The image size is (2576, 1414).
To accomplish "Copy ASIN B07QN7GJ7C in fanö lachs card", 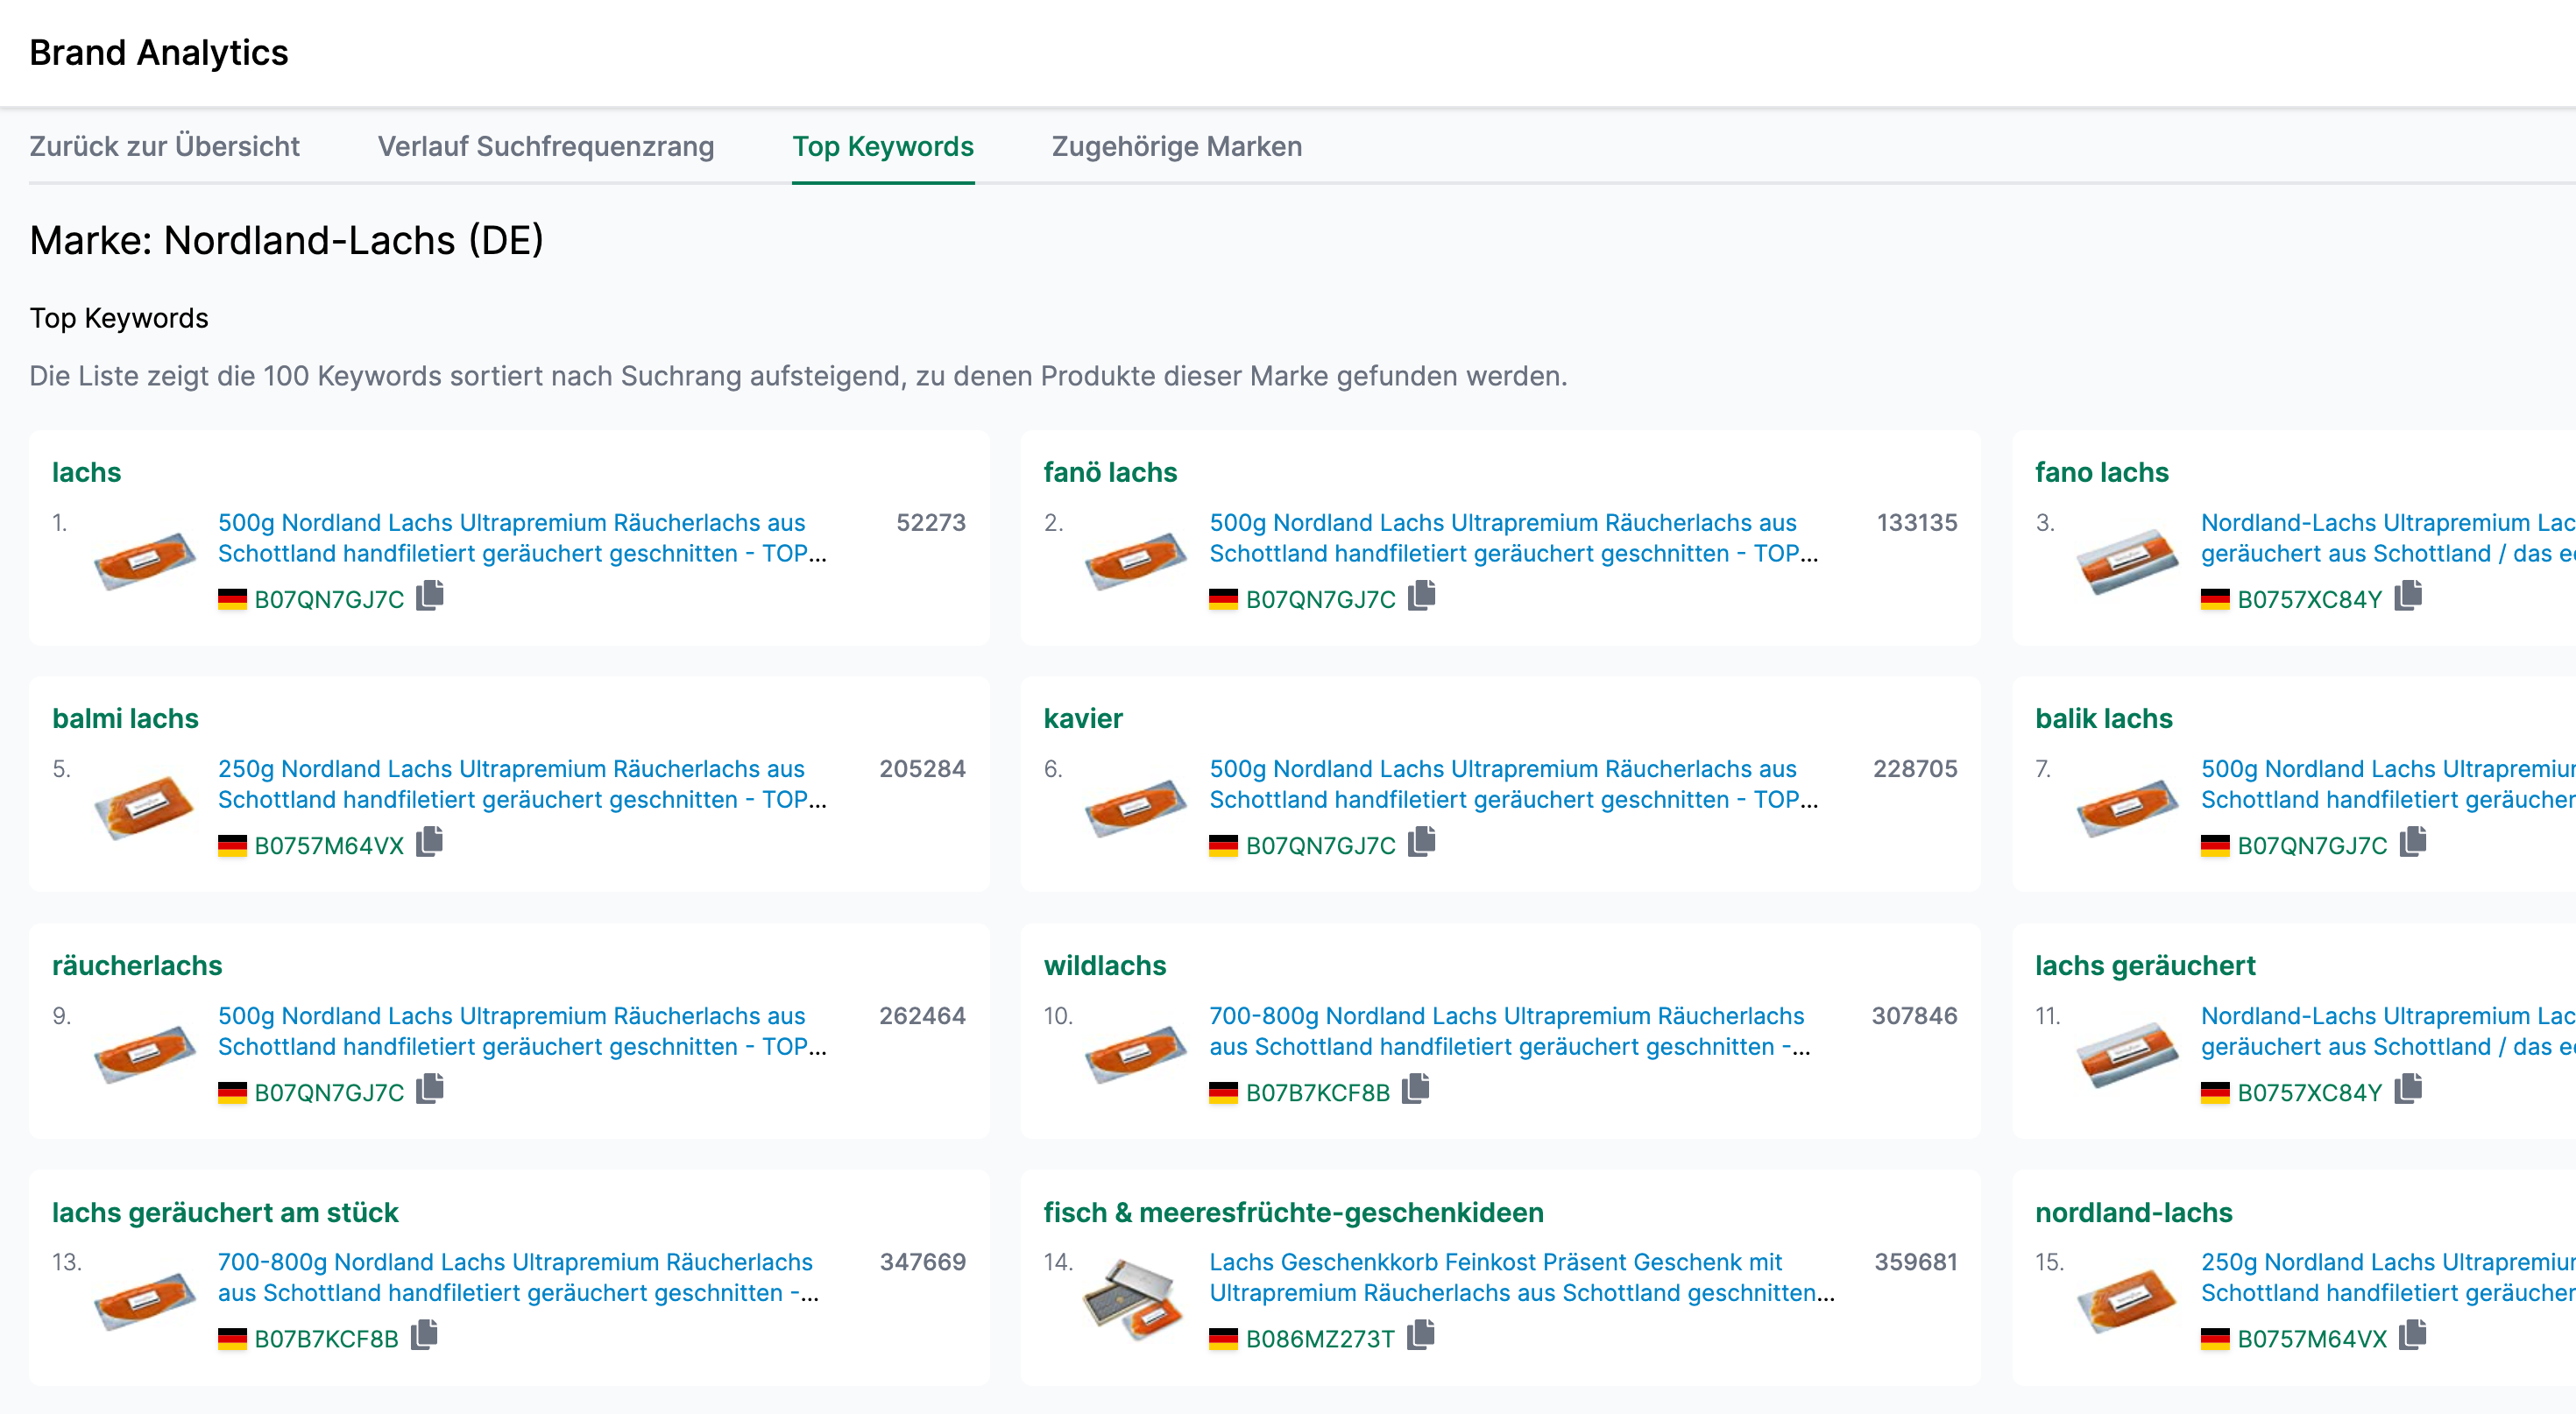I will 1421,596.
